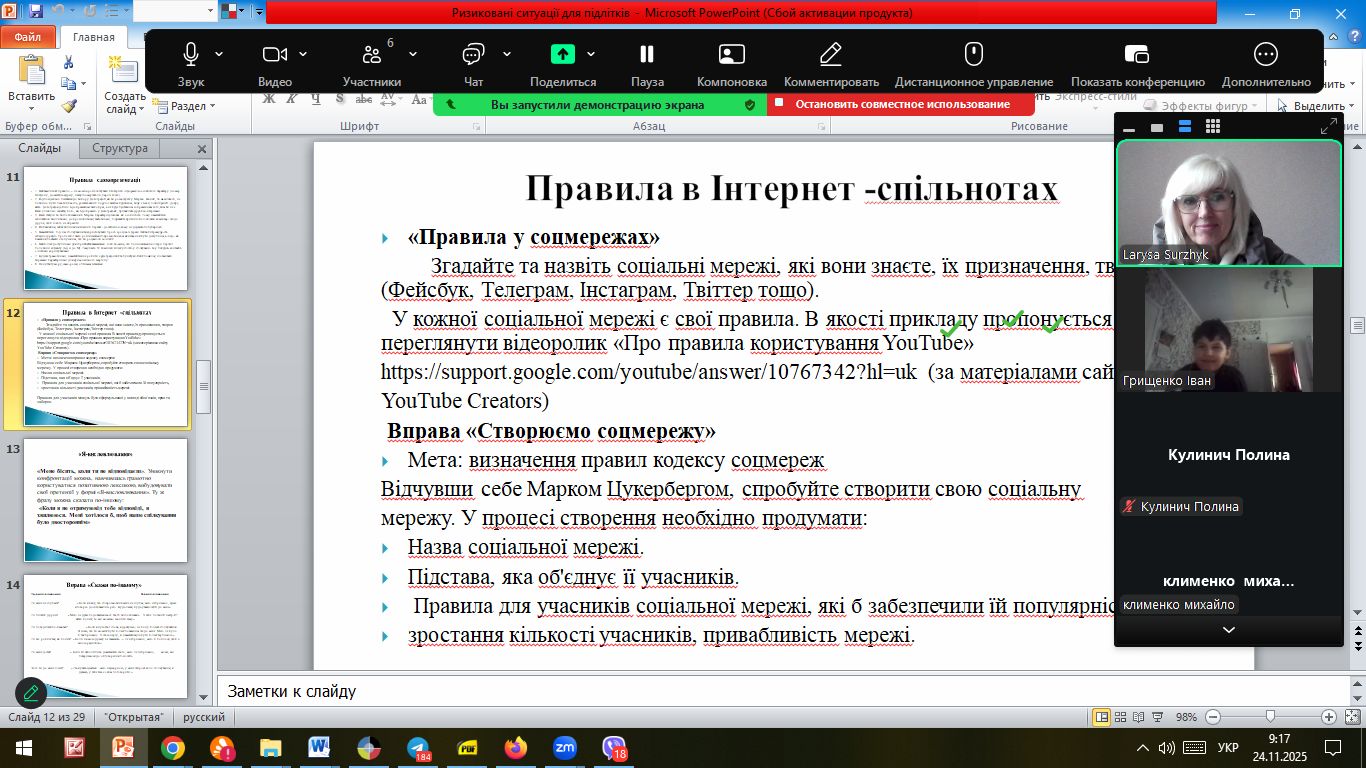1366x768 pixels.
Task: Select slide 13 thumbnail in slides pane
Action: point(105,499)
